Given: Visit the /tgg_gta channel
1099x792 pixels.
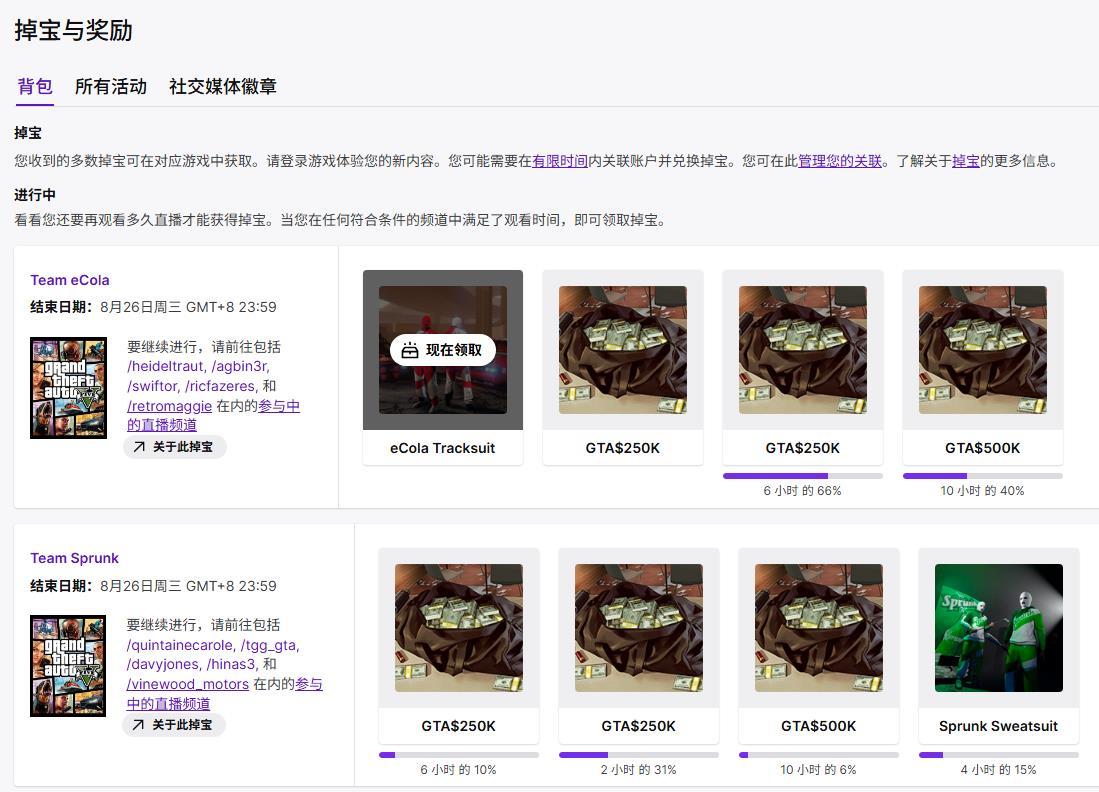Looking at the screenshot, I should pyautogui.click(x=270, y=645).
